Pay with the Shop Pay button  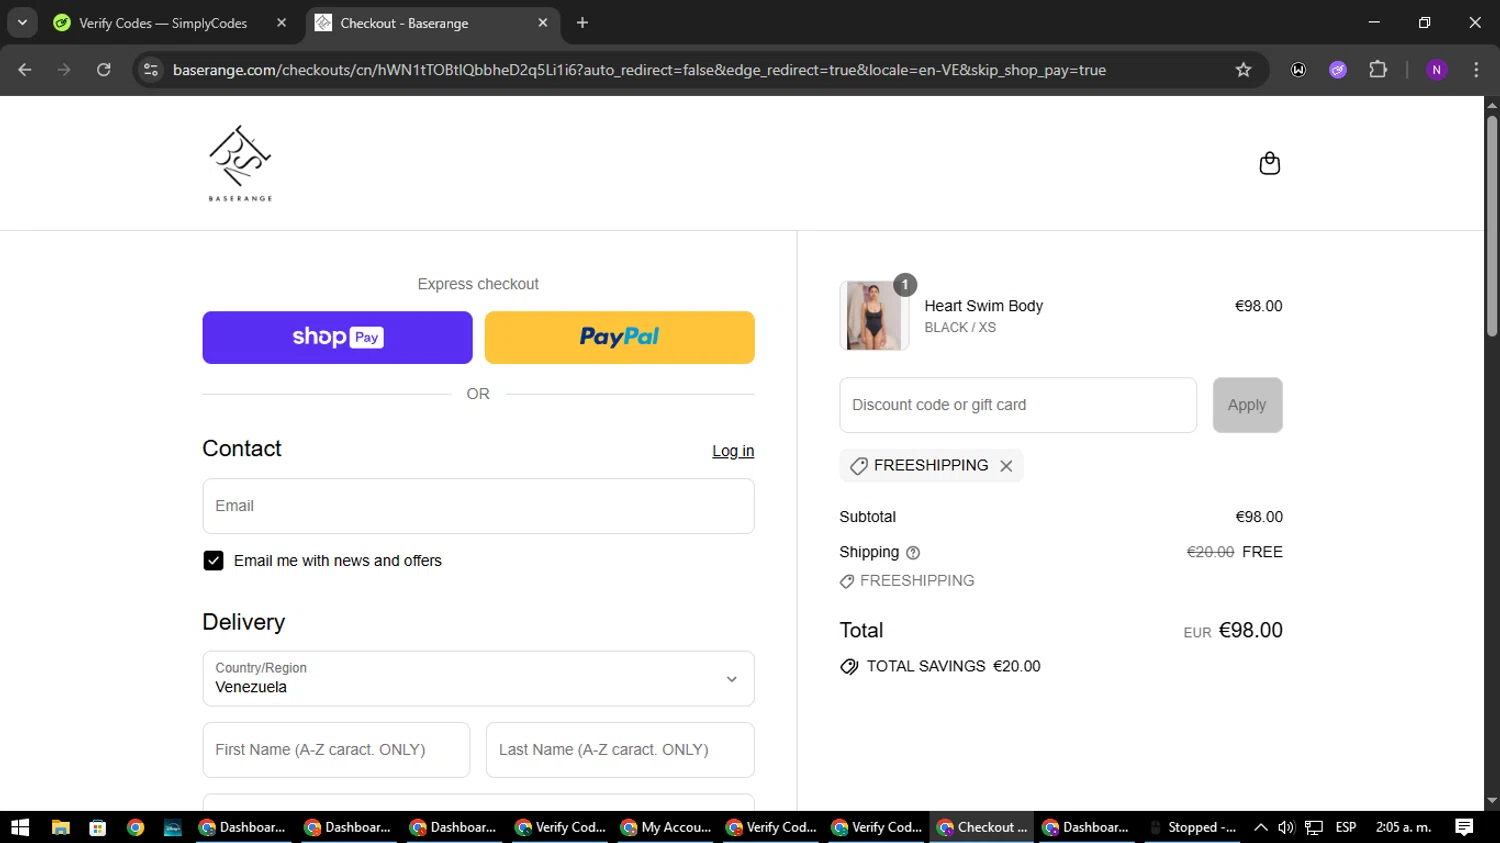(x=337, y=337)
